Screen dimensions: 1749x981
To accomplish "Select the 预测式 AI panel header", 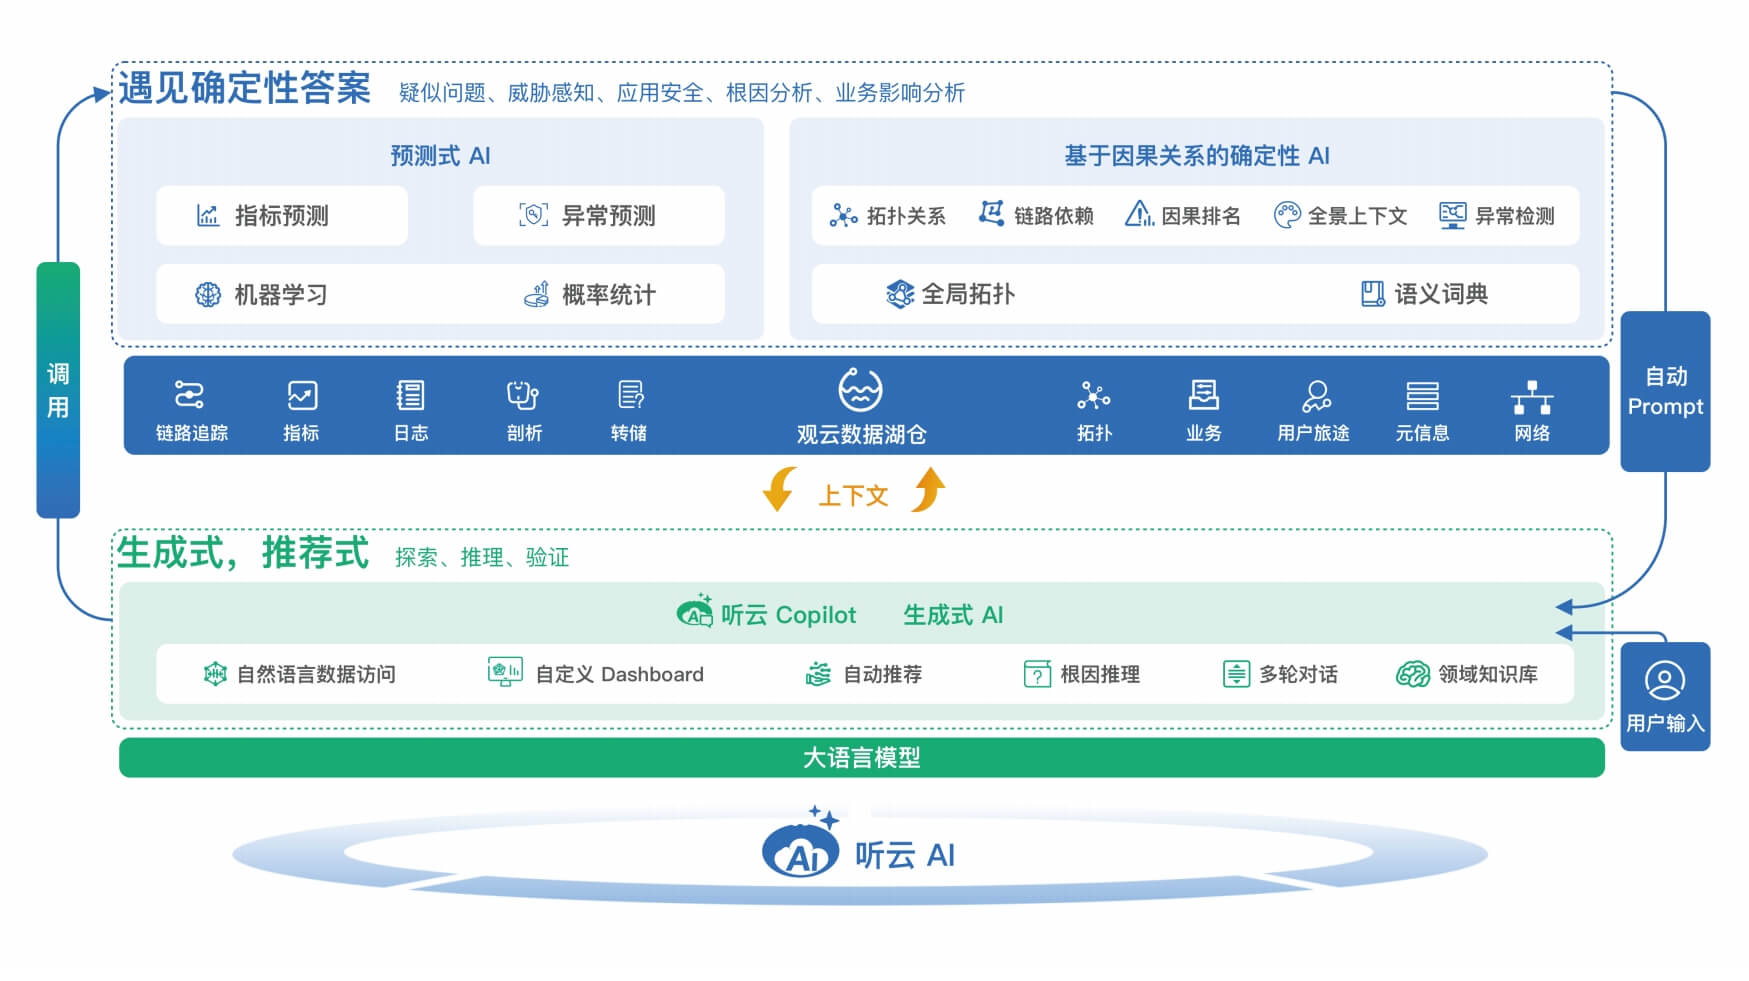I will [440, 156].
